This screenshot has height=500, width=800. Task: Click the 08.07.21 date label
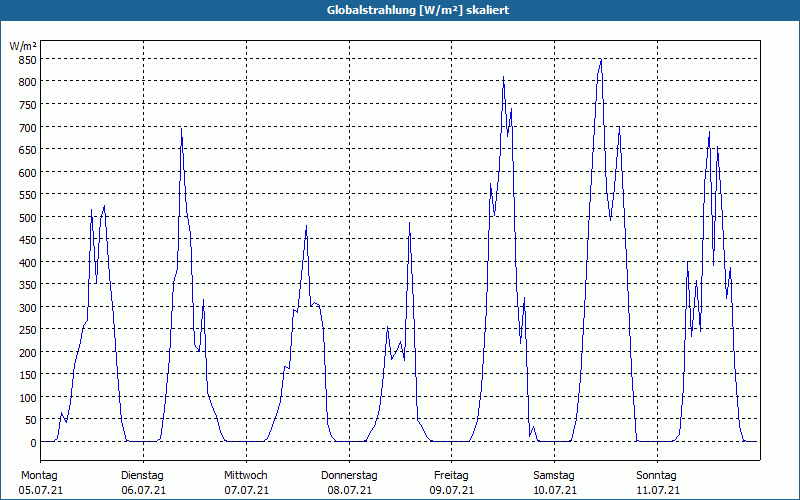coord(349,490)
